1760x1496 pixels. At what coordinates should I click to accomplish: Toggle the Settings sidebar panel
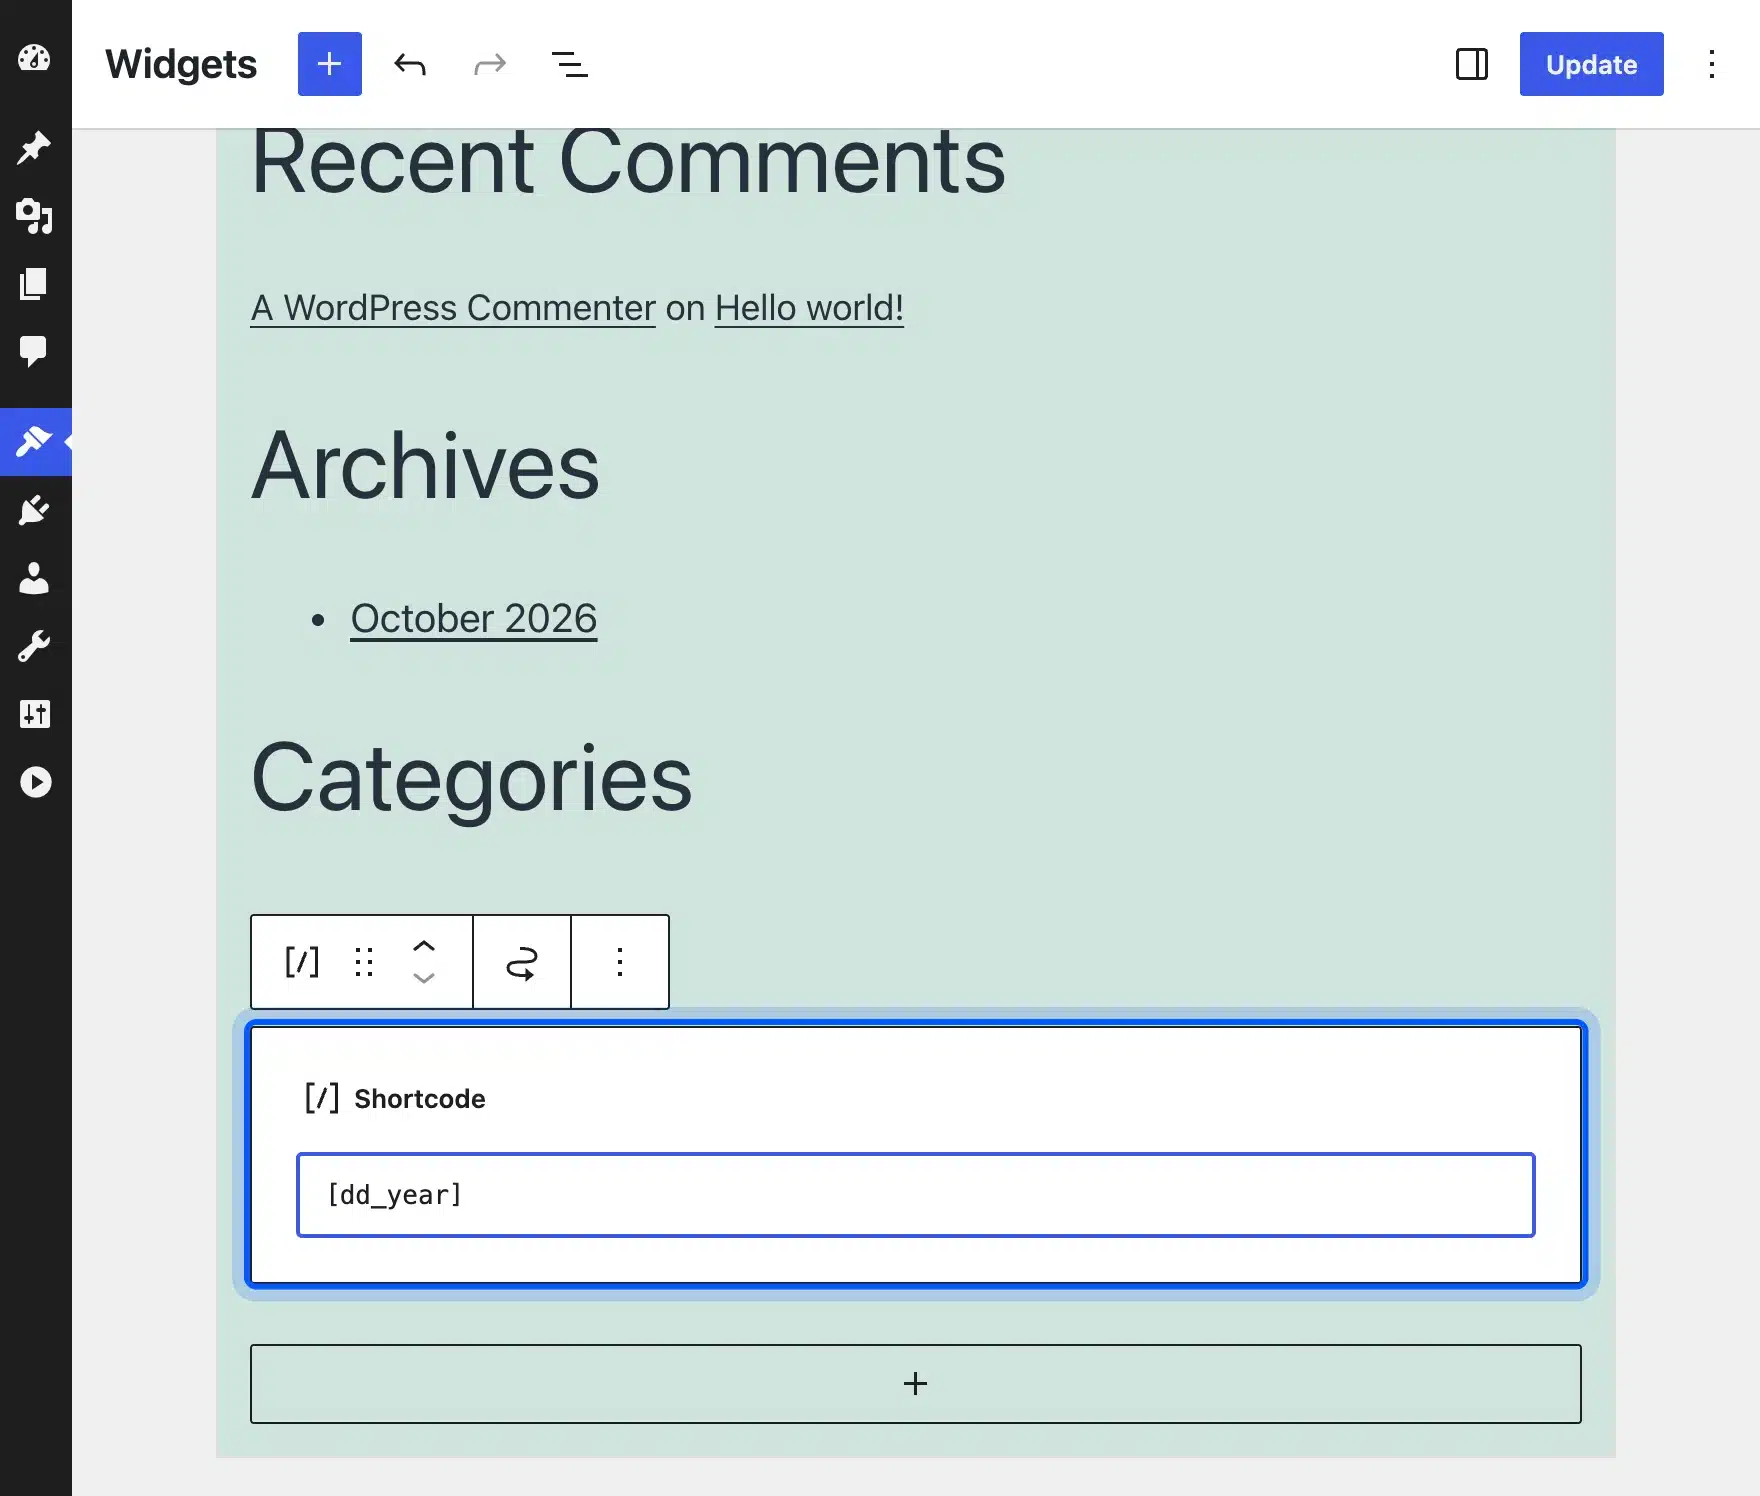[1472, 64]
